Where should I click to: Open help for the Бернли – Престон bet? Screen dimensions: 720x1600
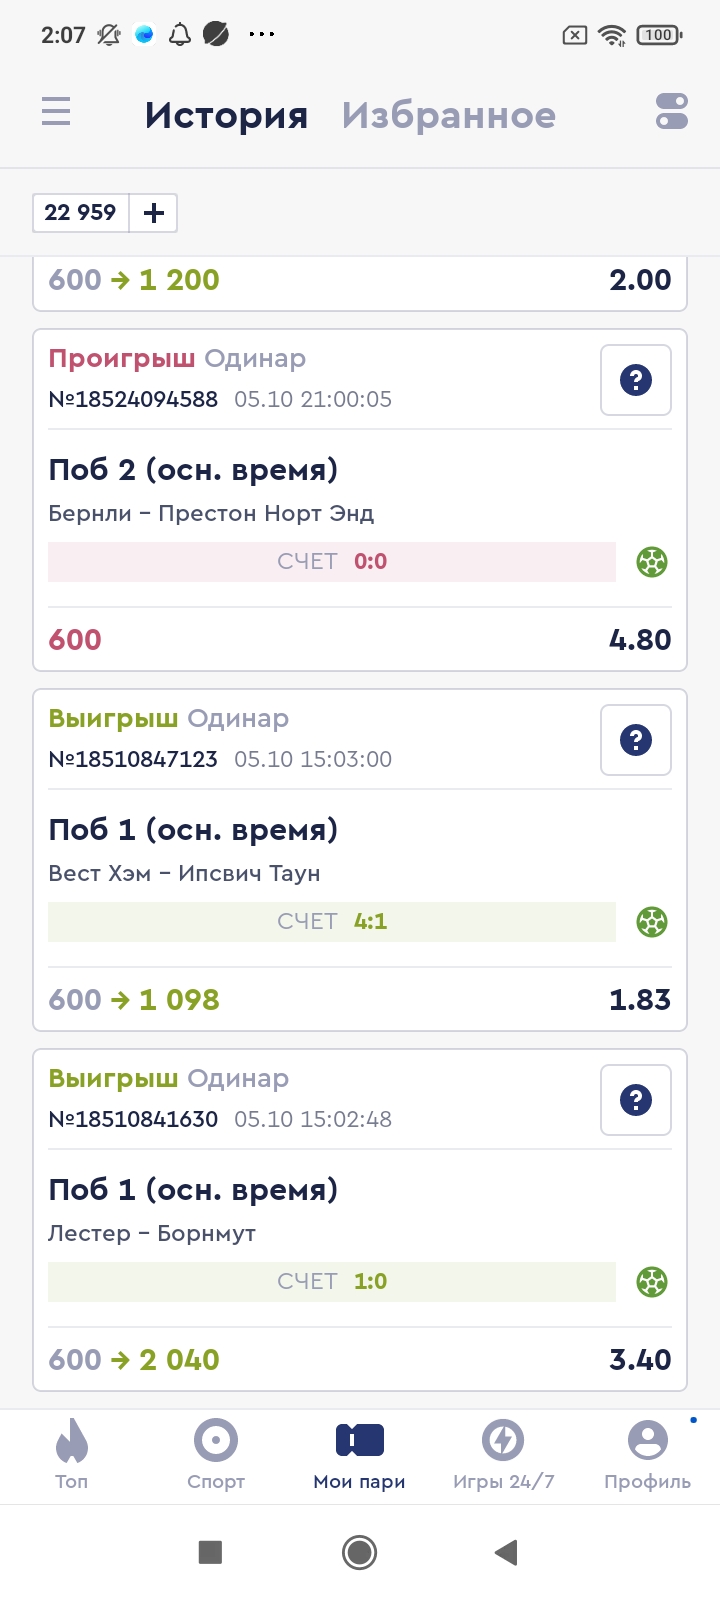click(x=636, y=380)
